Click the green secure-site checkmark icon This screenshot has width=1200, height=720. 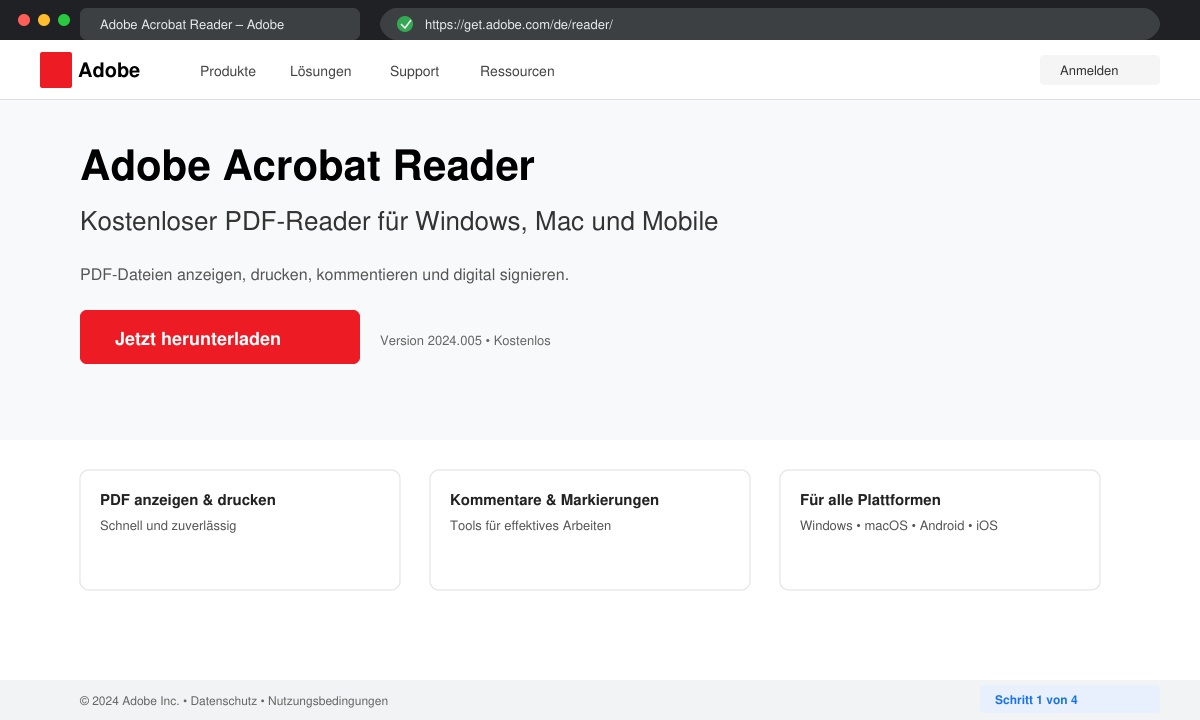pos(405,24)
